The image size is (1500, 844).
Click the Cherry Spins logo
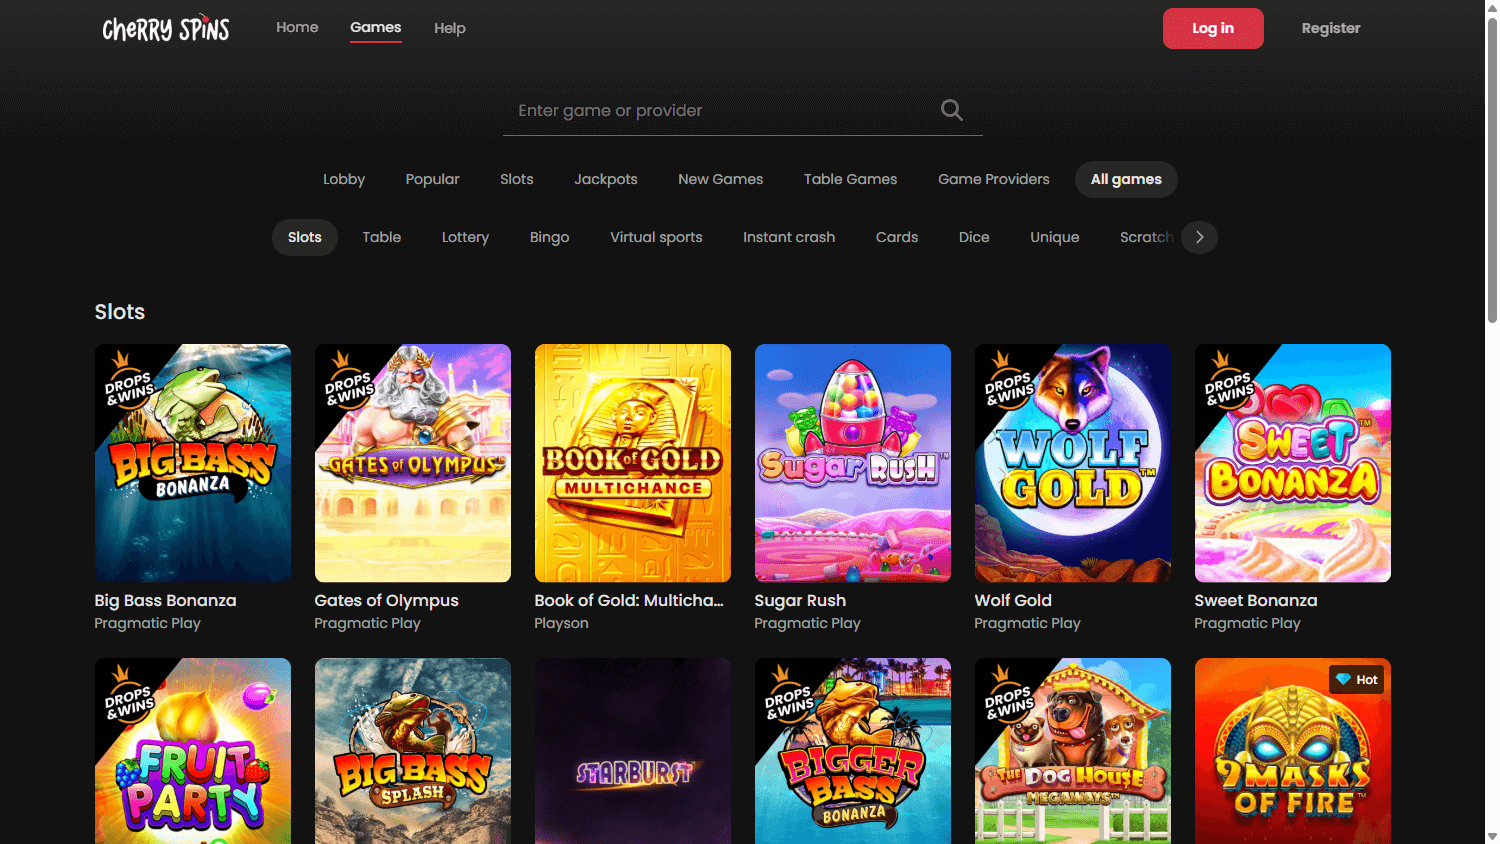pos(165,28)
